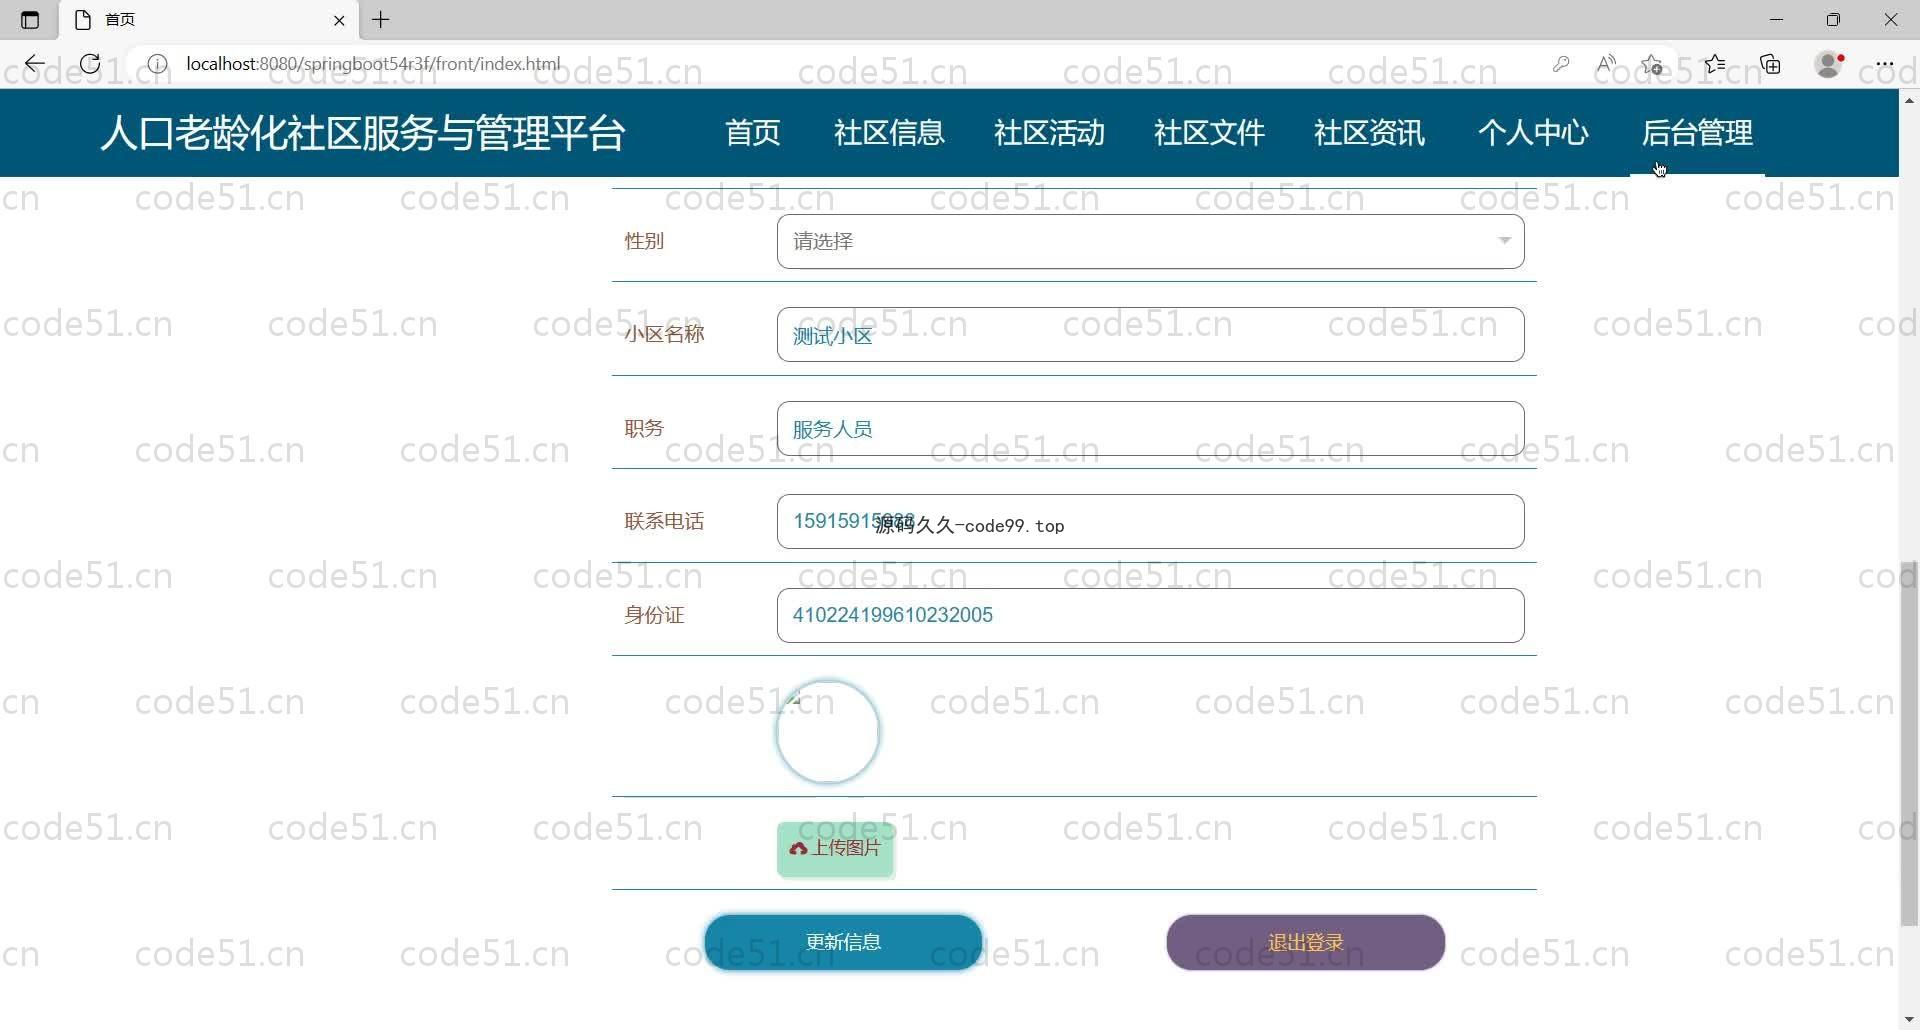Open the password key icon in address bar
Screen dimensions: 1920x1030
pos(1560,64)
